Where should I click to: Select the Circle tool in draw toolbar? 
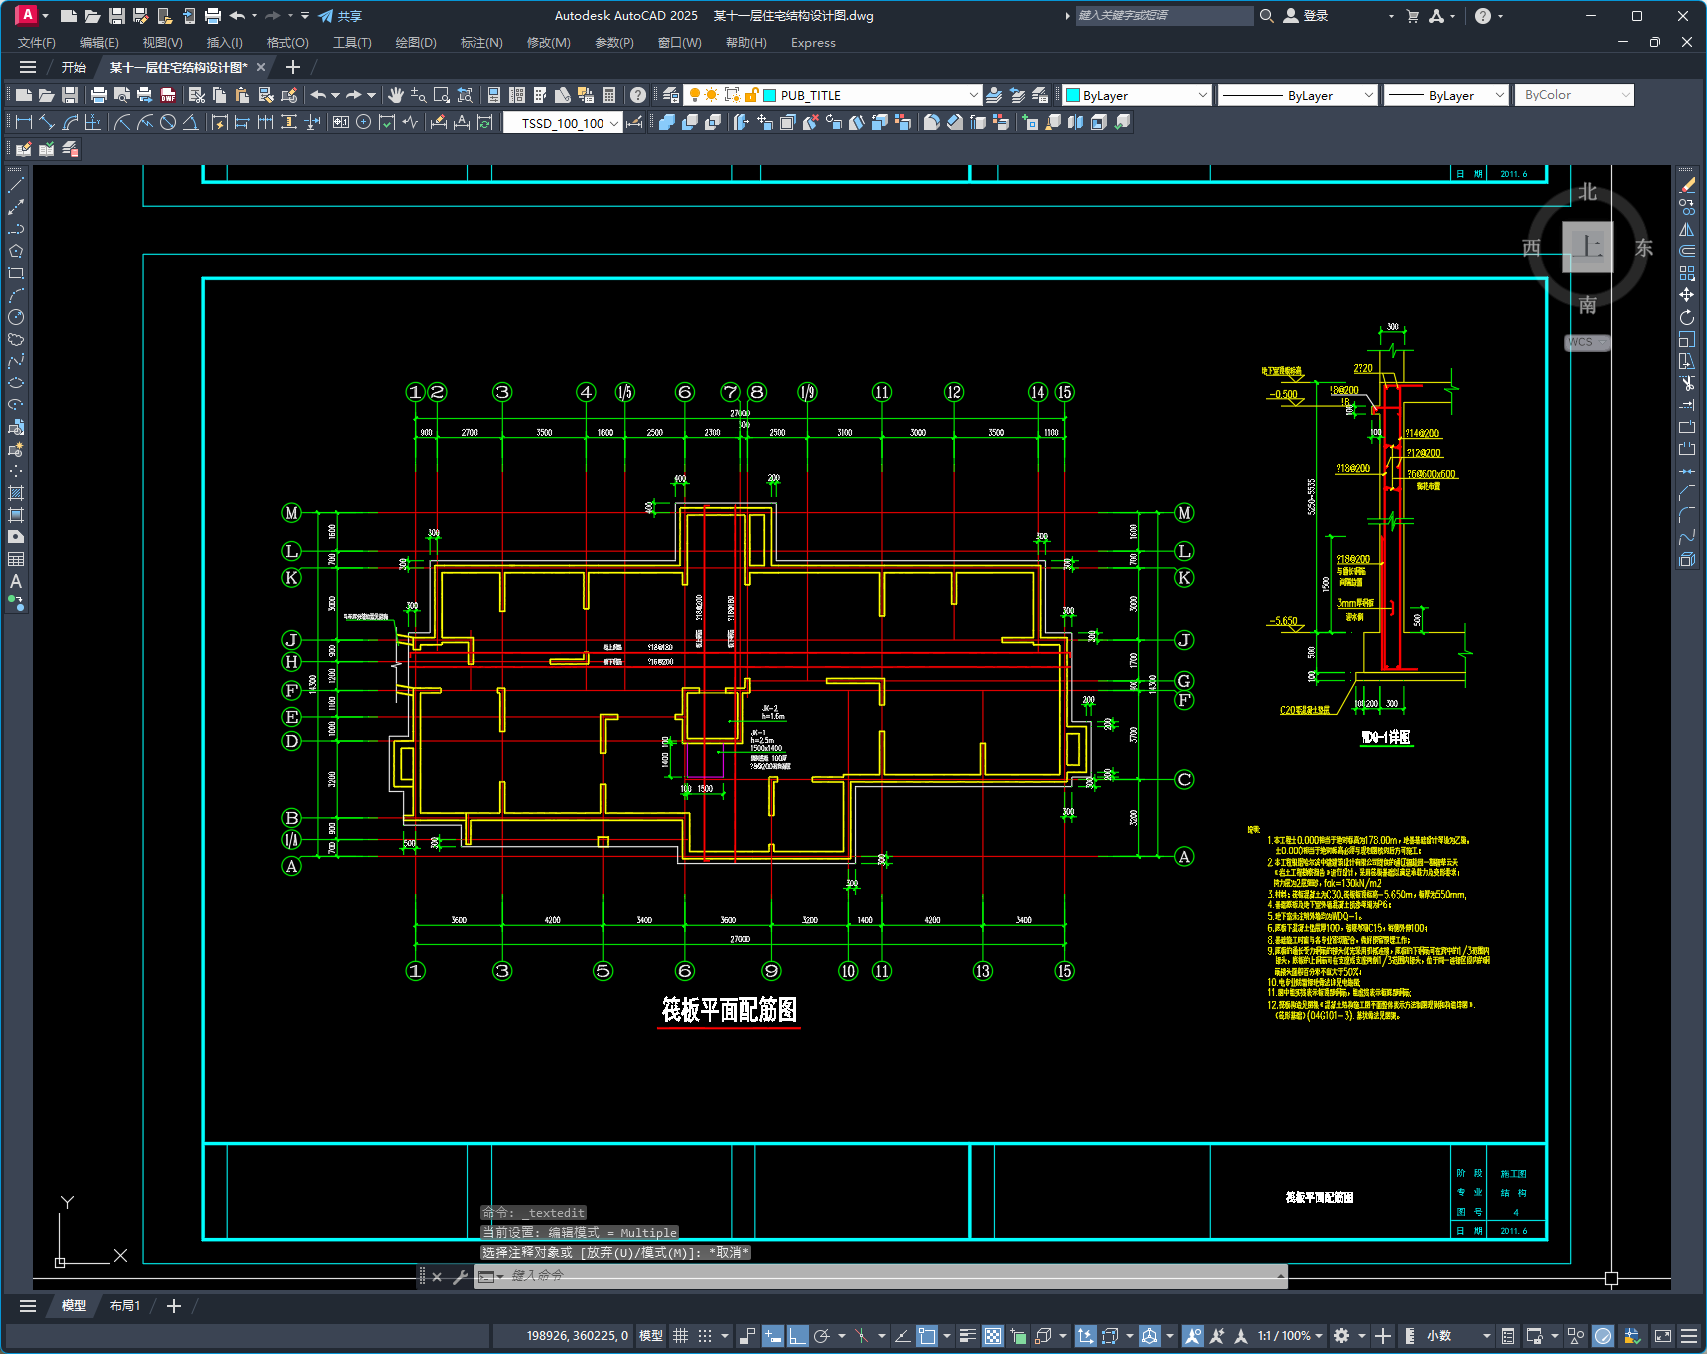pyautogui.click(x=16, y=317)
